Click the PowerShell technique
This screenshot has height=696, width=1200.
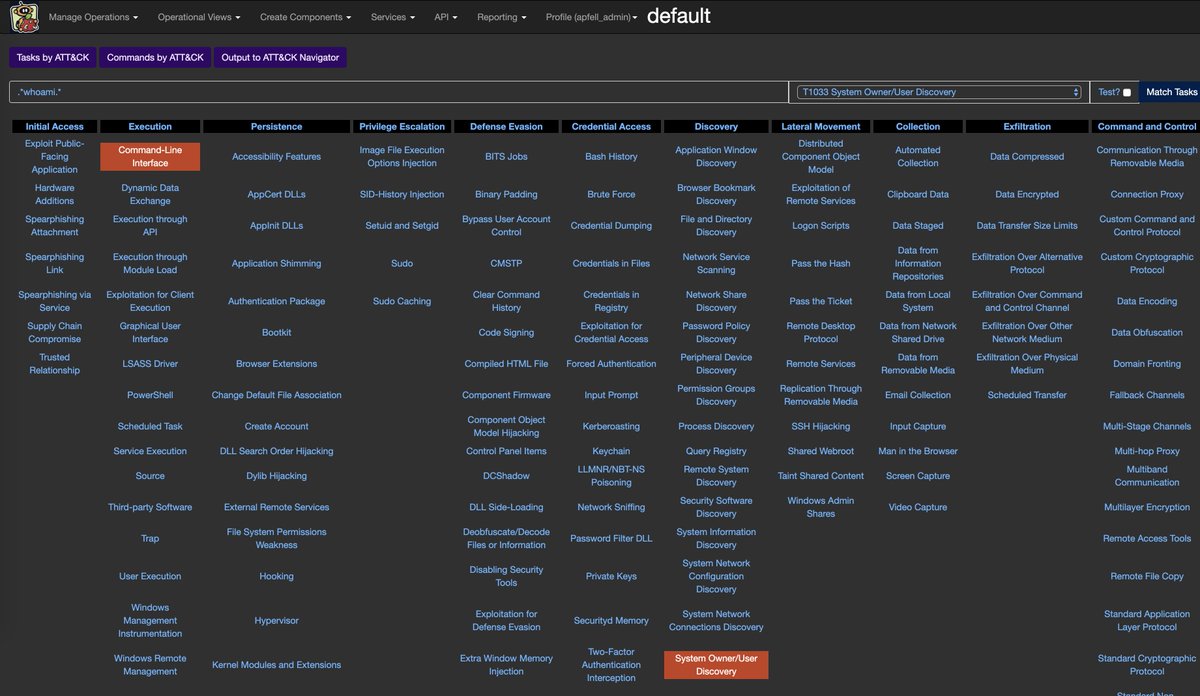click(150, 395)
